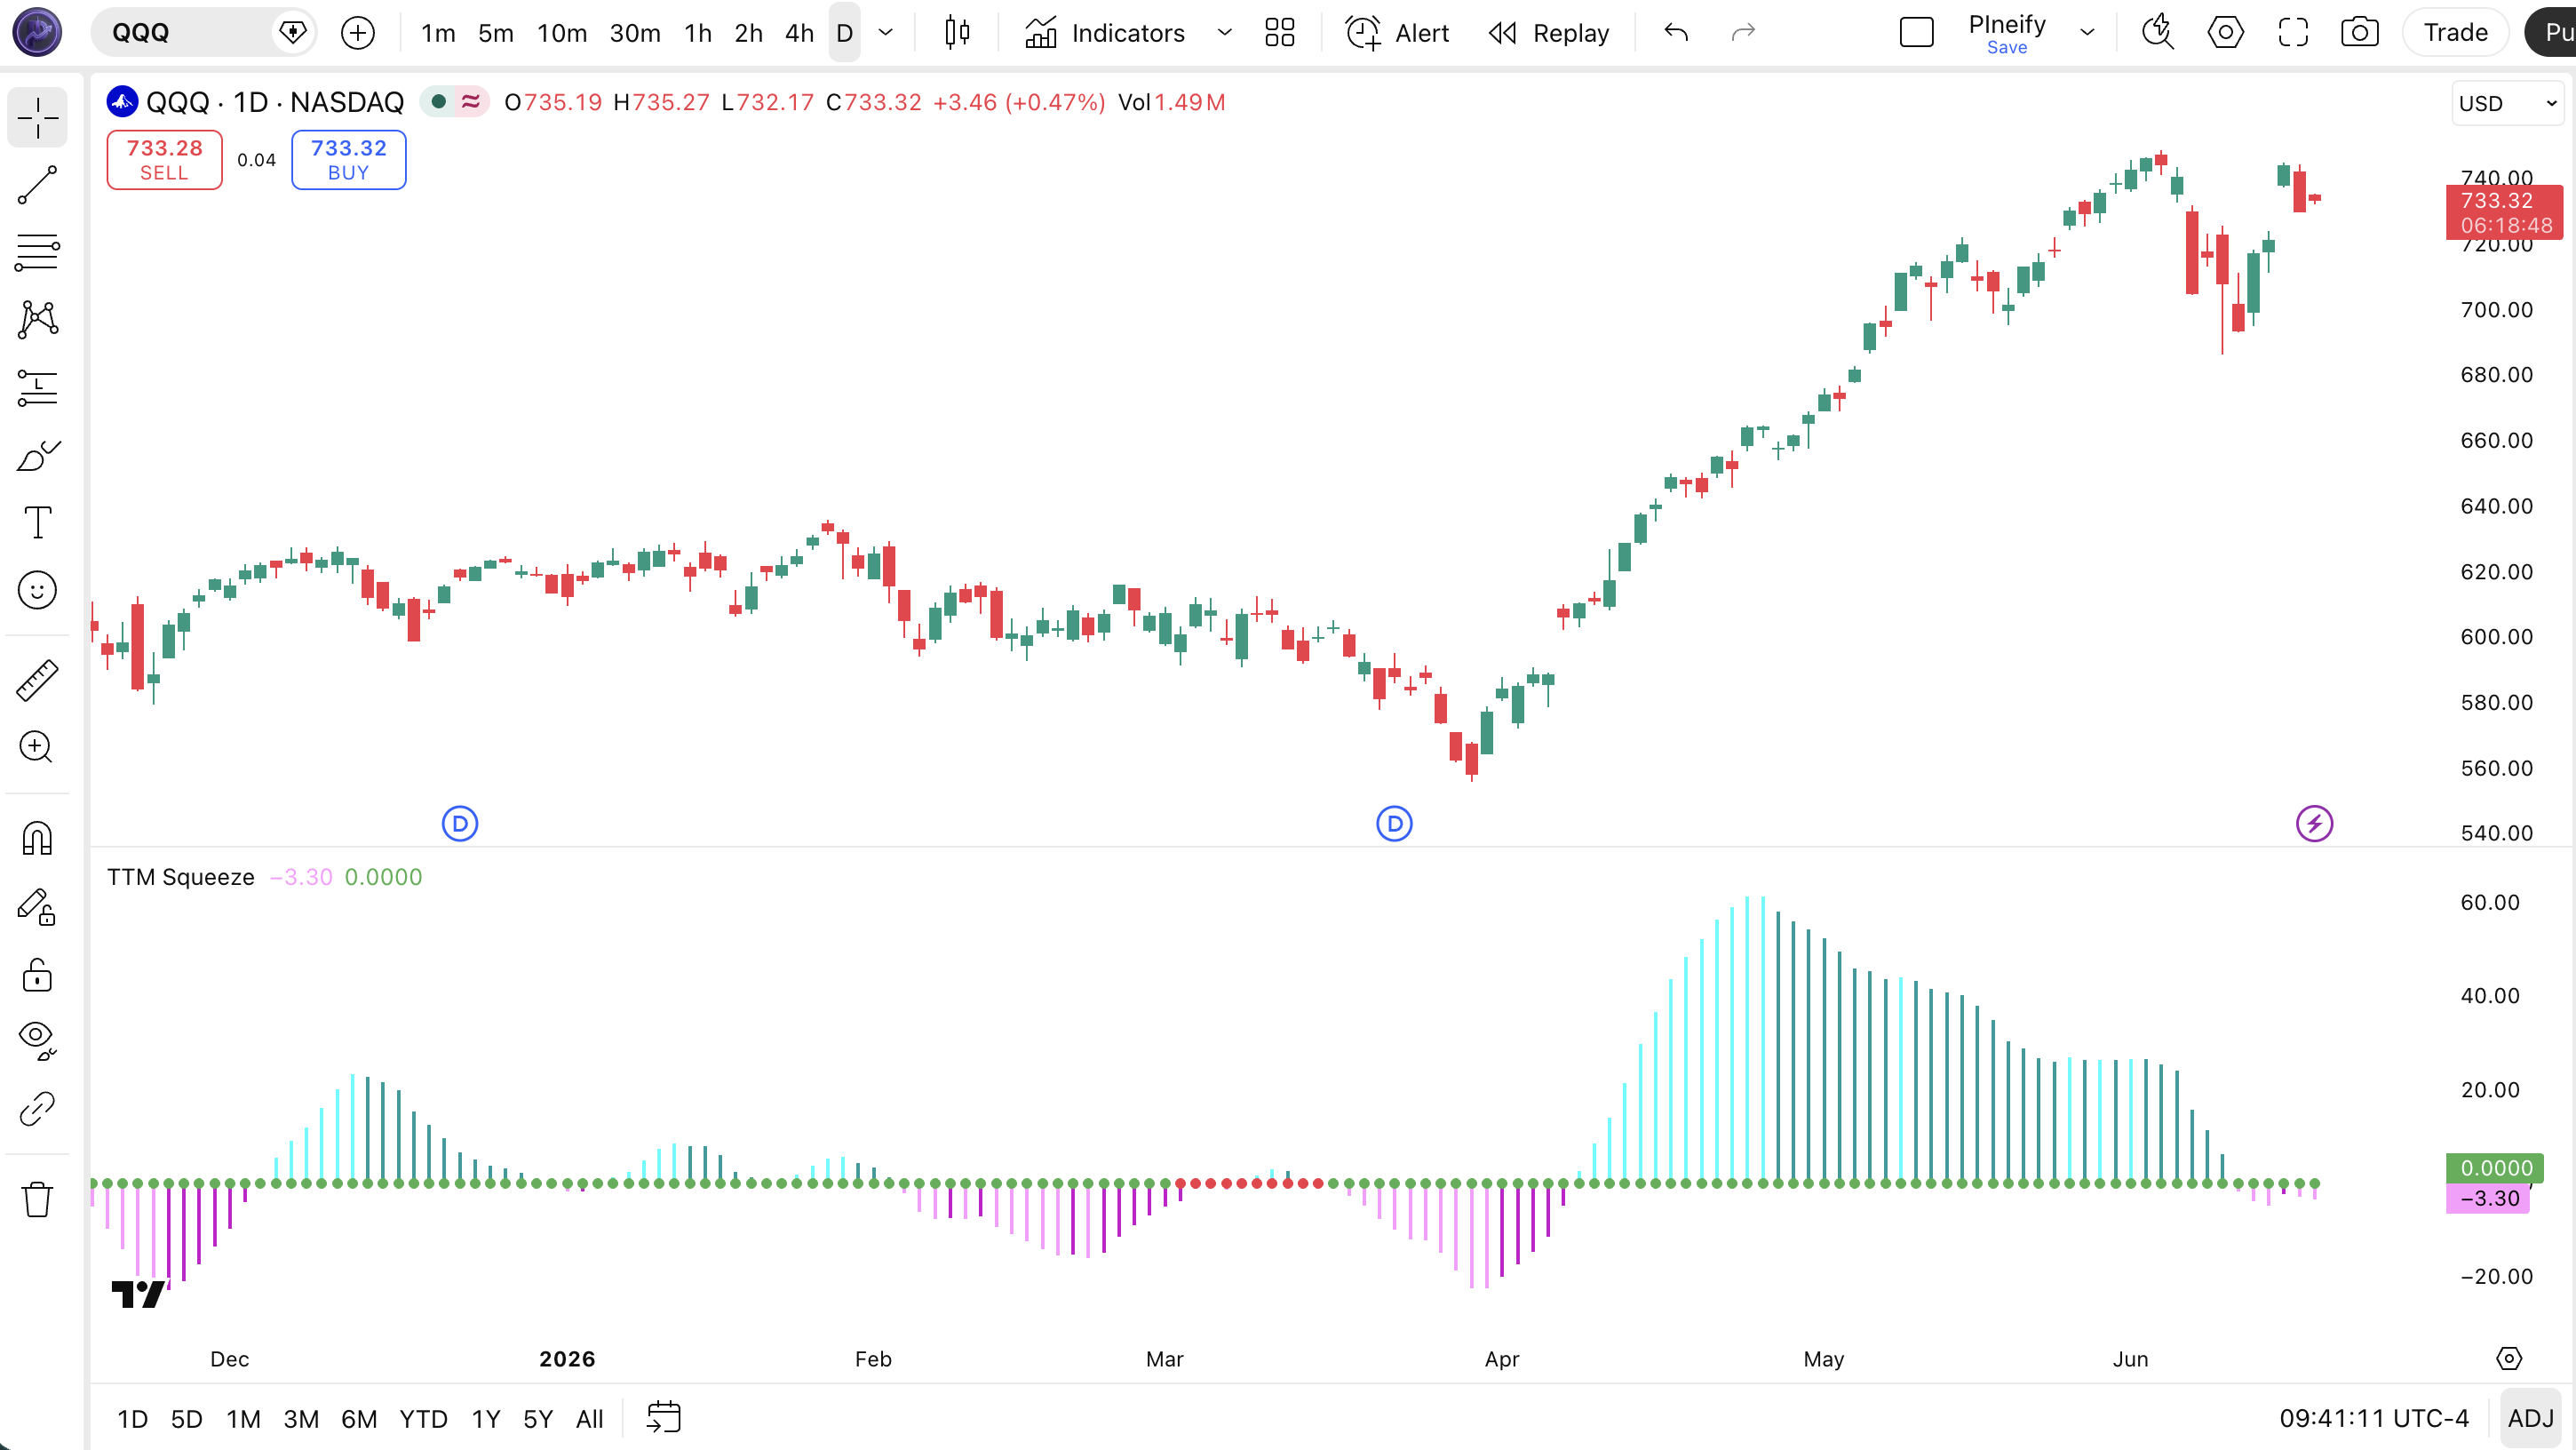
Task: Take a chart snapshot with camera icon
Action: 2359,33
